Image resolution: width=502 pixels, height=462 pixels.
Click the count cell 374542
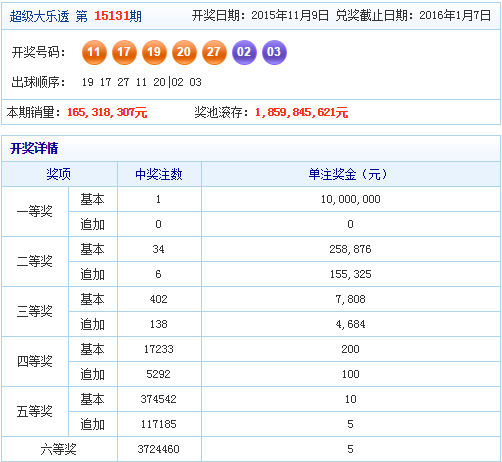click(158, 399)
